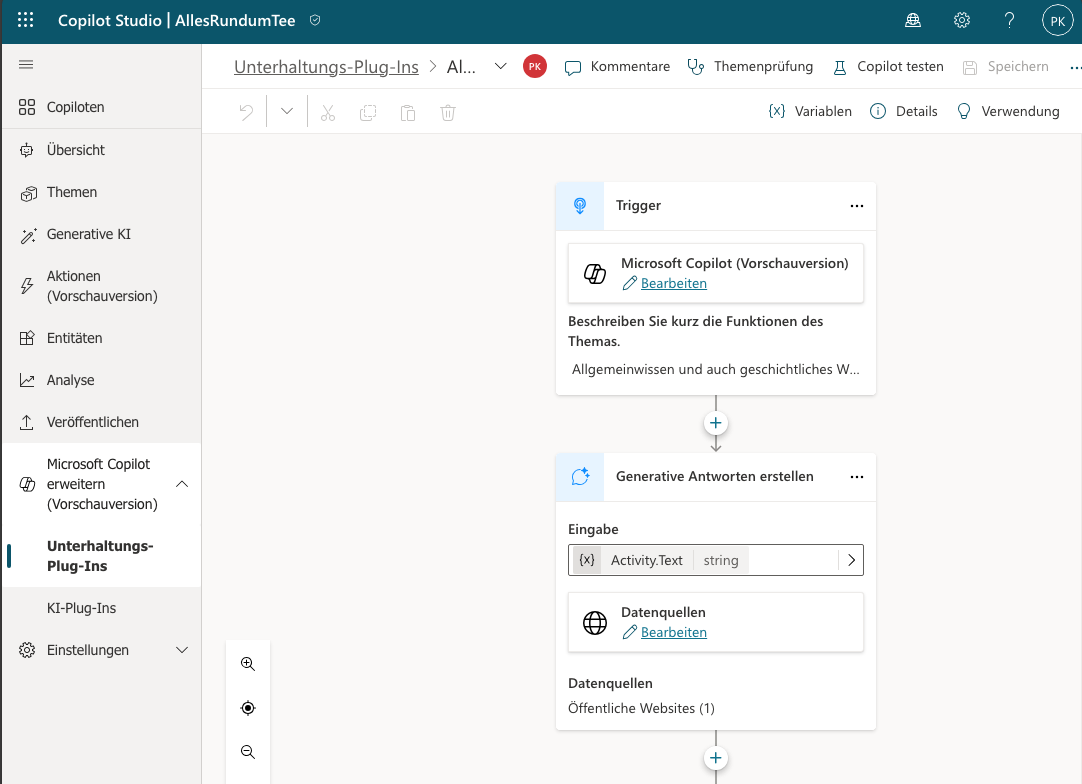
Task: Click Bearbeiten under Microsoft Copilot trigger
Action: pyautogui.click(x=673, y=284)
